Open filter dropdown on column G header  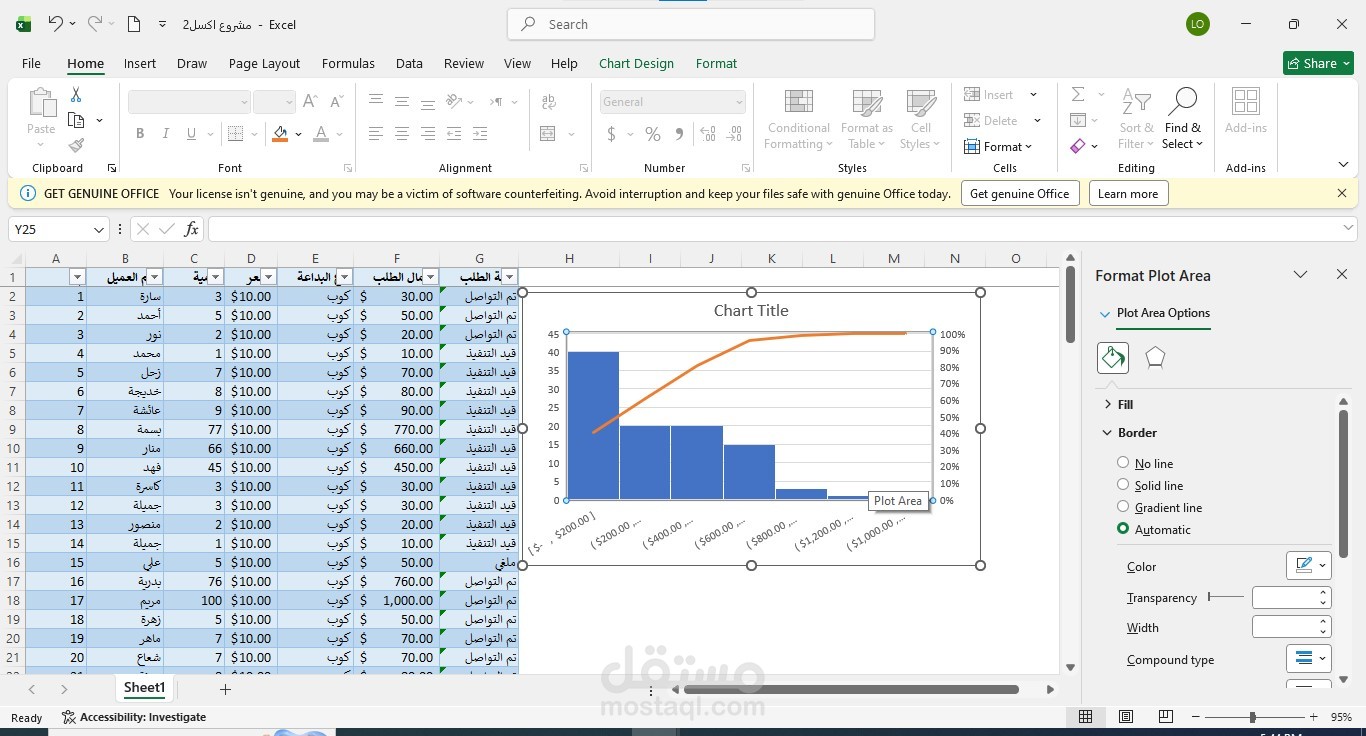click(510, 277)
